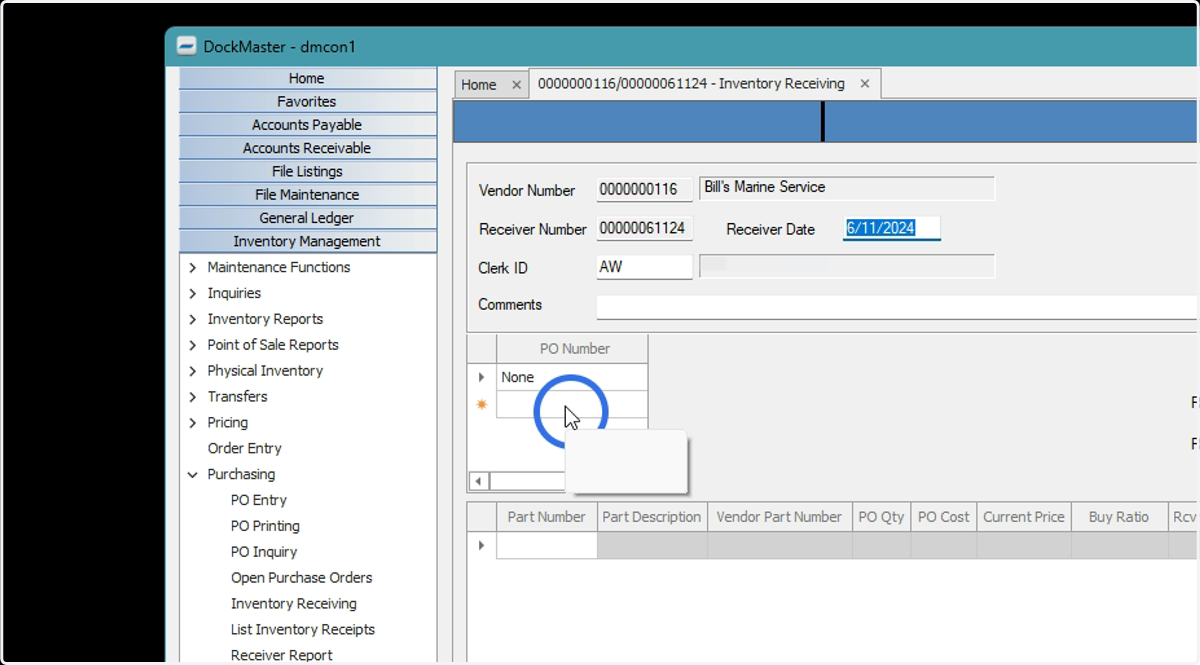Open the File Maintenance section
Screen dimensions: 1200x665
(307, 195)
